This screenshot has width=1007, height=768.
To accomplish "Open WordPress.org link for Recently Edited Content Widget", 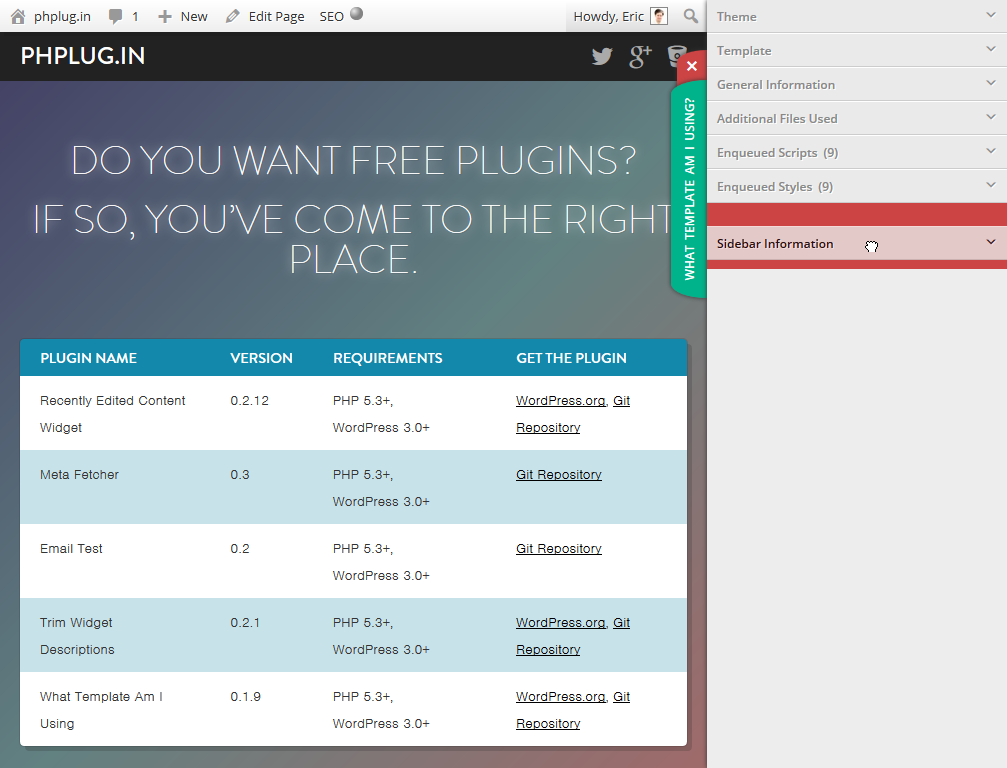I will [560, 401].
